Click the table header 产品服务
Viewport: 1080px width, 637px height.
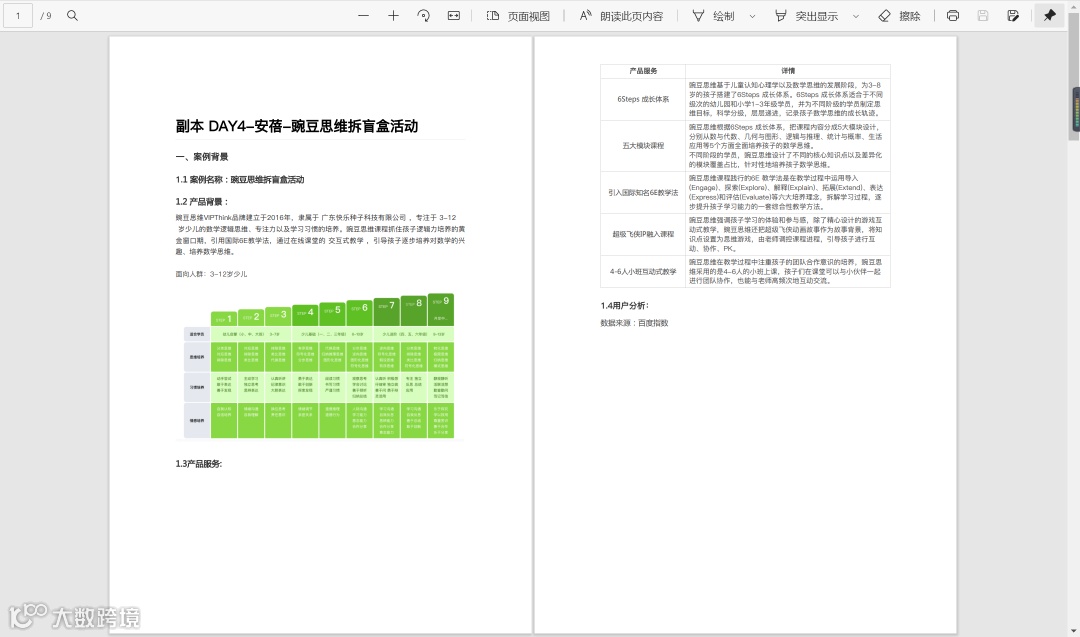(x=643, y=71)
